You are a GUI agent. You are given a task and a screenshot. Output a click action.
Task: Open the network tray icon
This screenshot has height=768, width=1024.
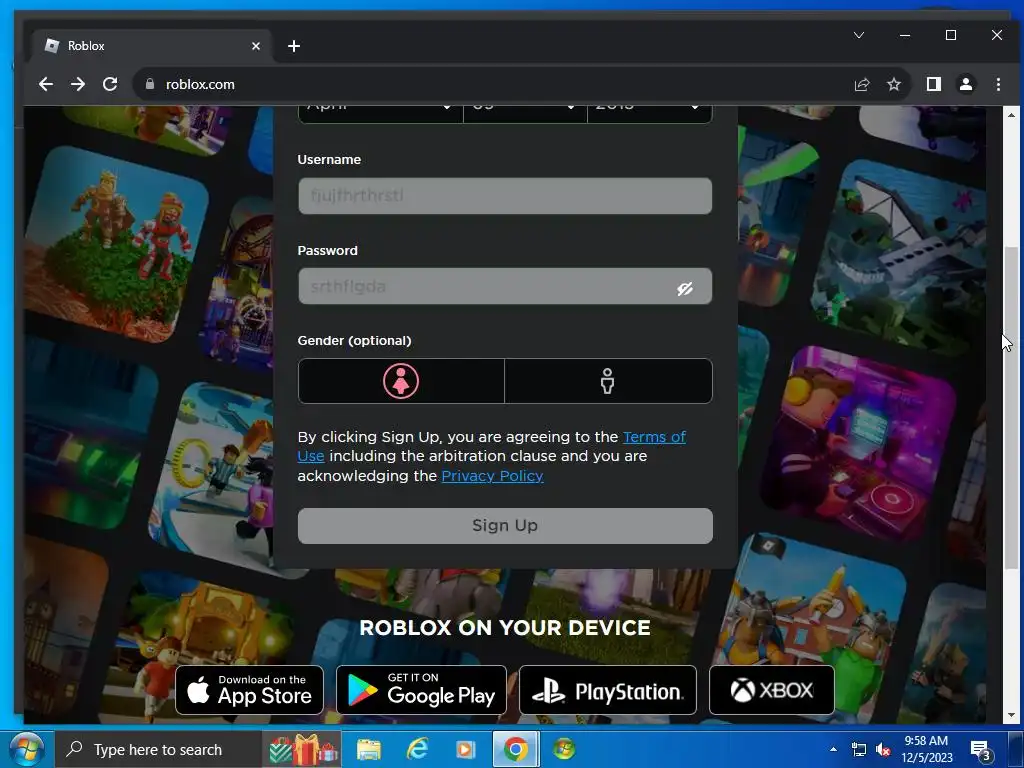pyautogui.click(x=859, y=750)
